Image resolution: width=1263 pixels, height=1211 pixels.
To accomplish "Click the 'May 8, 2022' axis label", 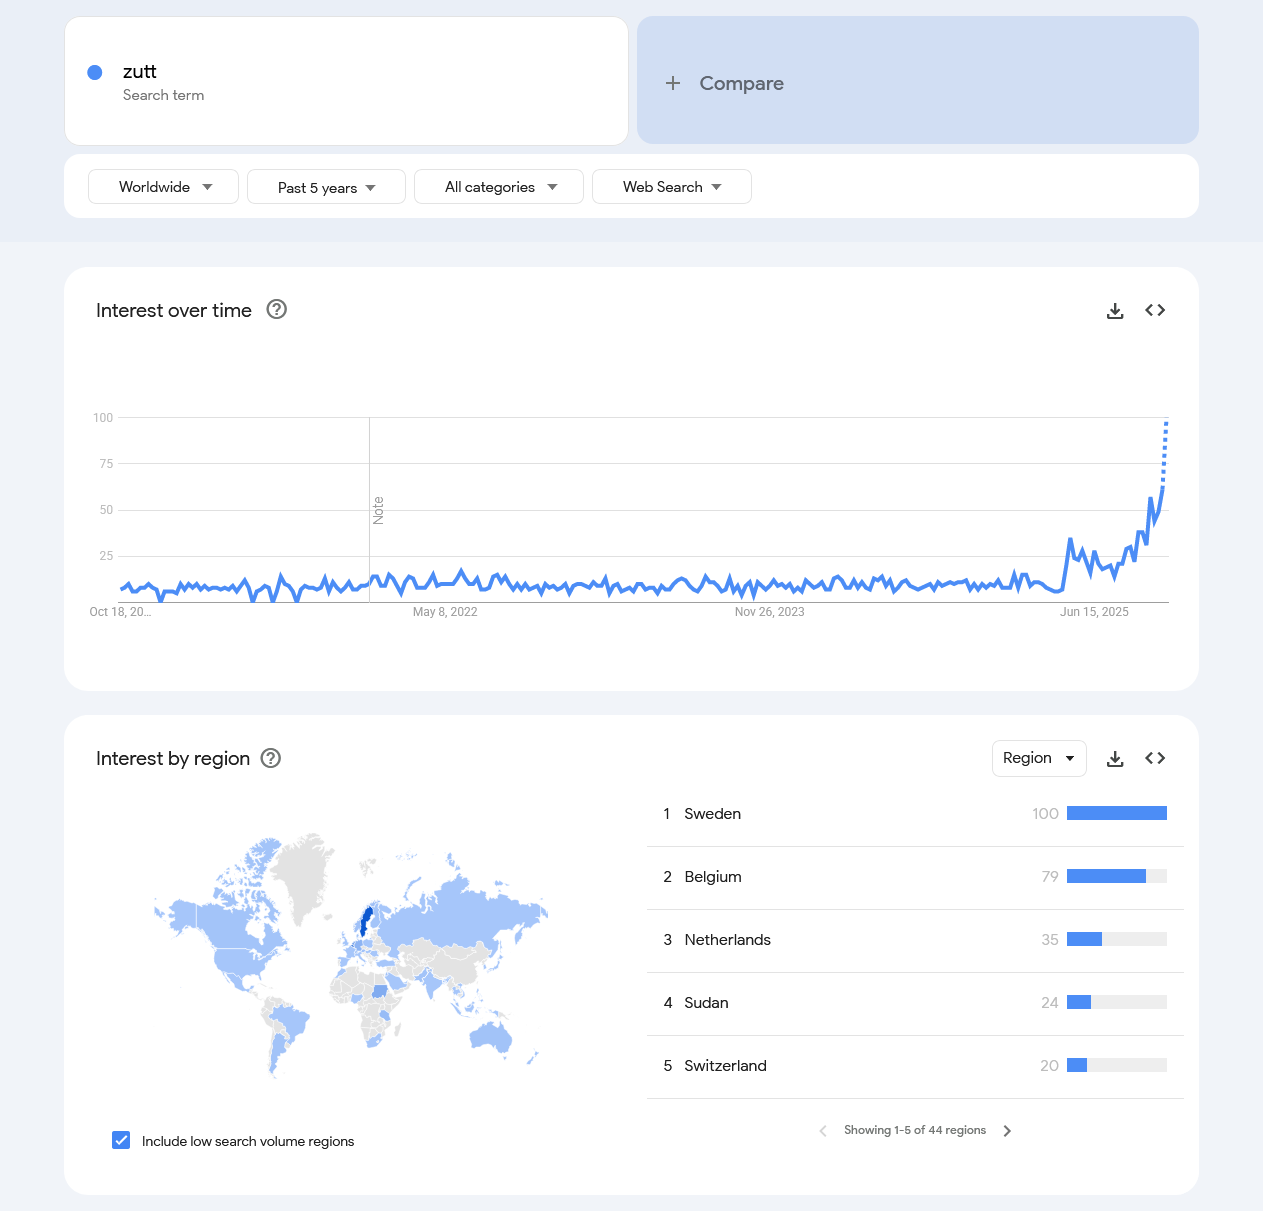I will pos(445,612).
